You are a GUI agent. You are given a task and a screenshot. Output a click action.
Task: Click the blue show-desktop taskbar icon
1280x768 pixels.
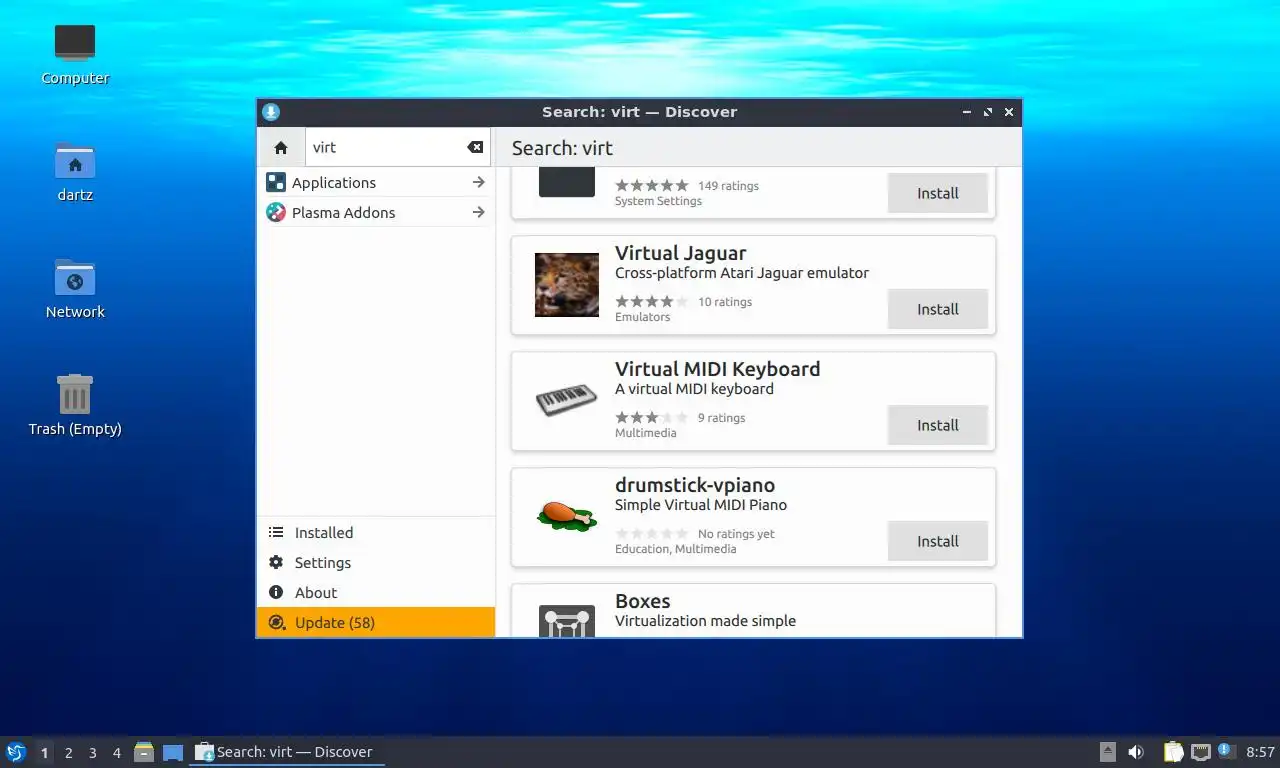[173, 752]
